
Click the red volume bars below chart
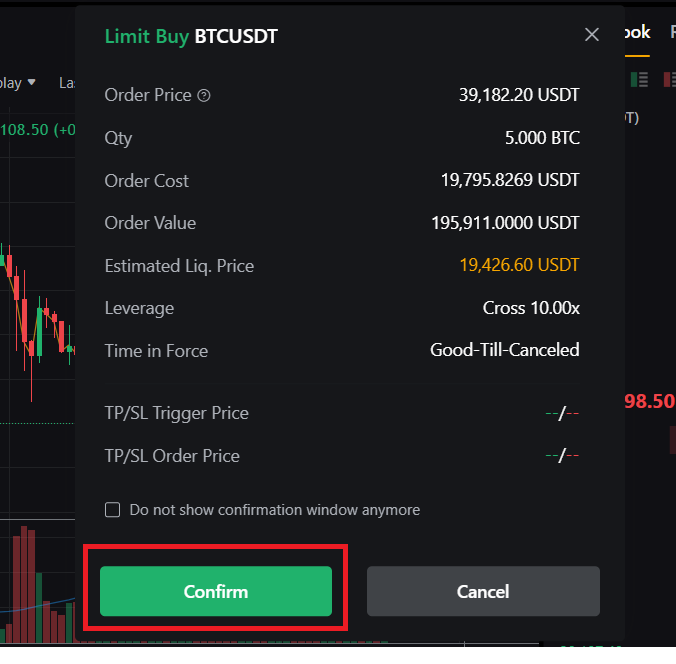click(x=24, y=582)
